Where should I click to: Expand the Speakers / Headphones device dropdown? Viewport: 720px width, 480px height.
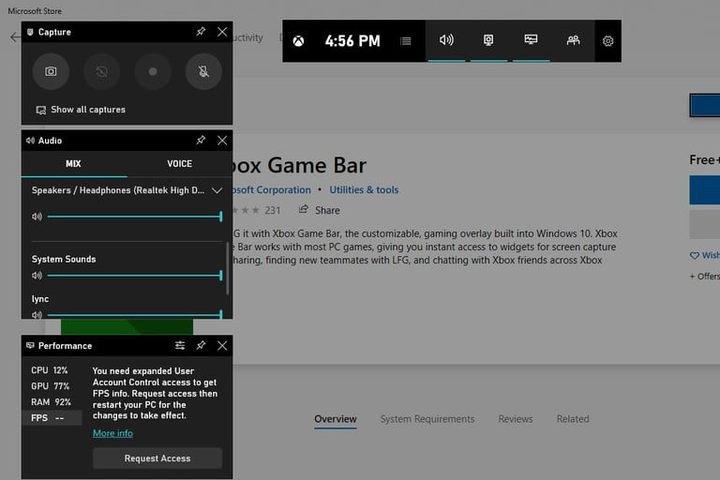217,190
